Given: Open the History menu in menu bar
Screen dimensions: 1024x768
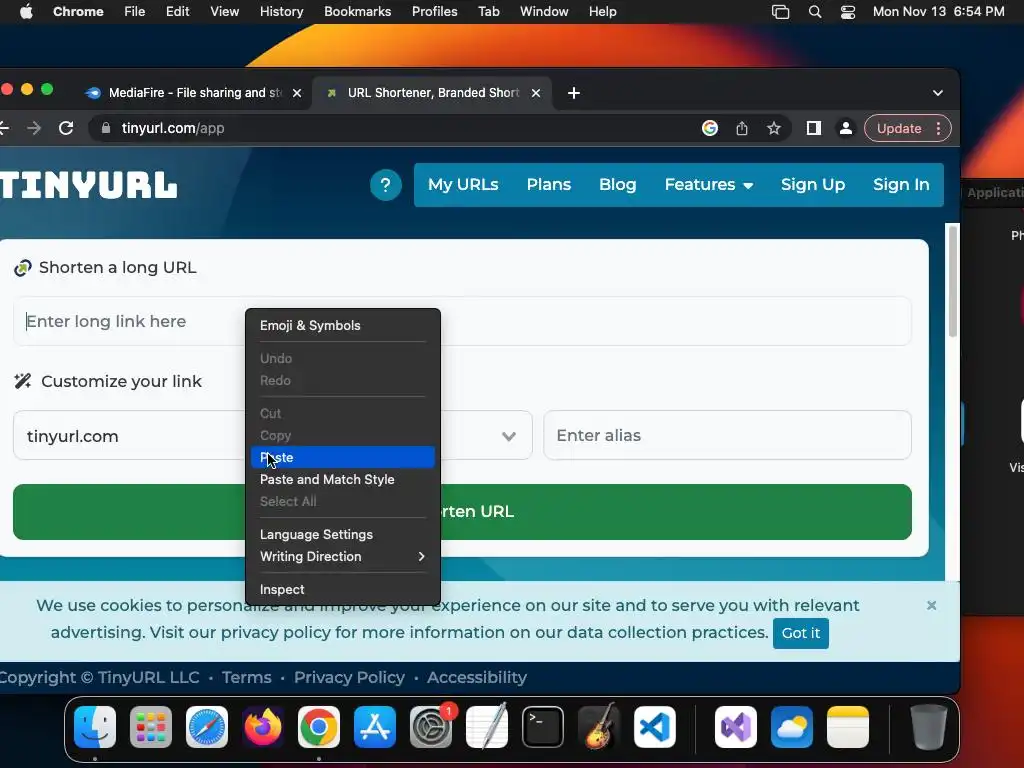Looking at the screenshot, I should 281,11.
